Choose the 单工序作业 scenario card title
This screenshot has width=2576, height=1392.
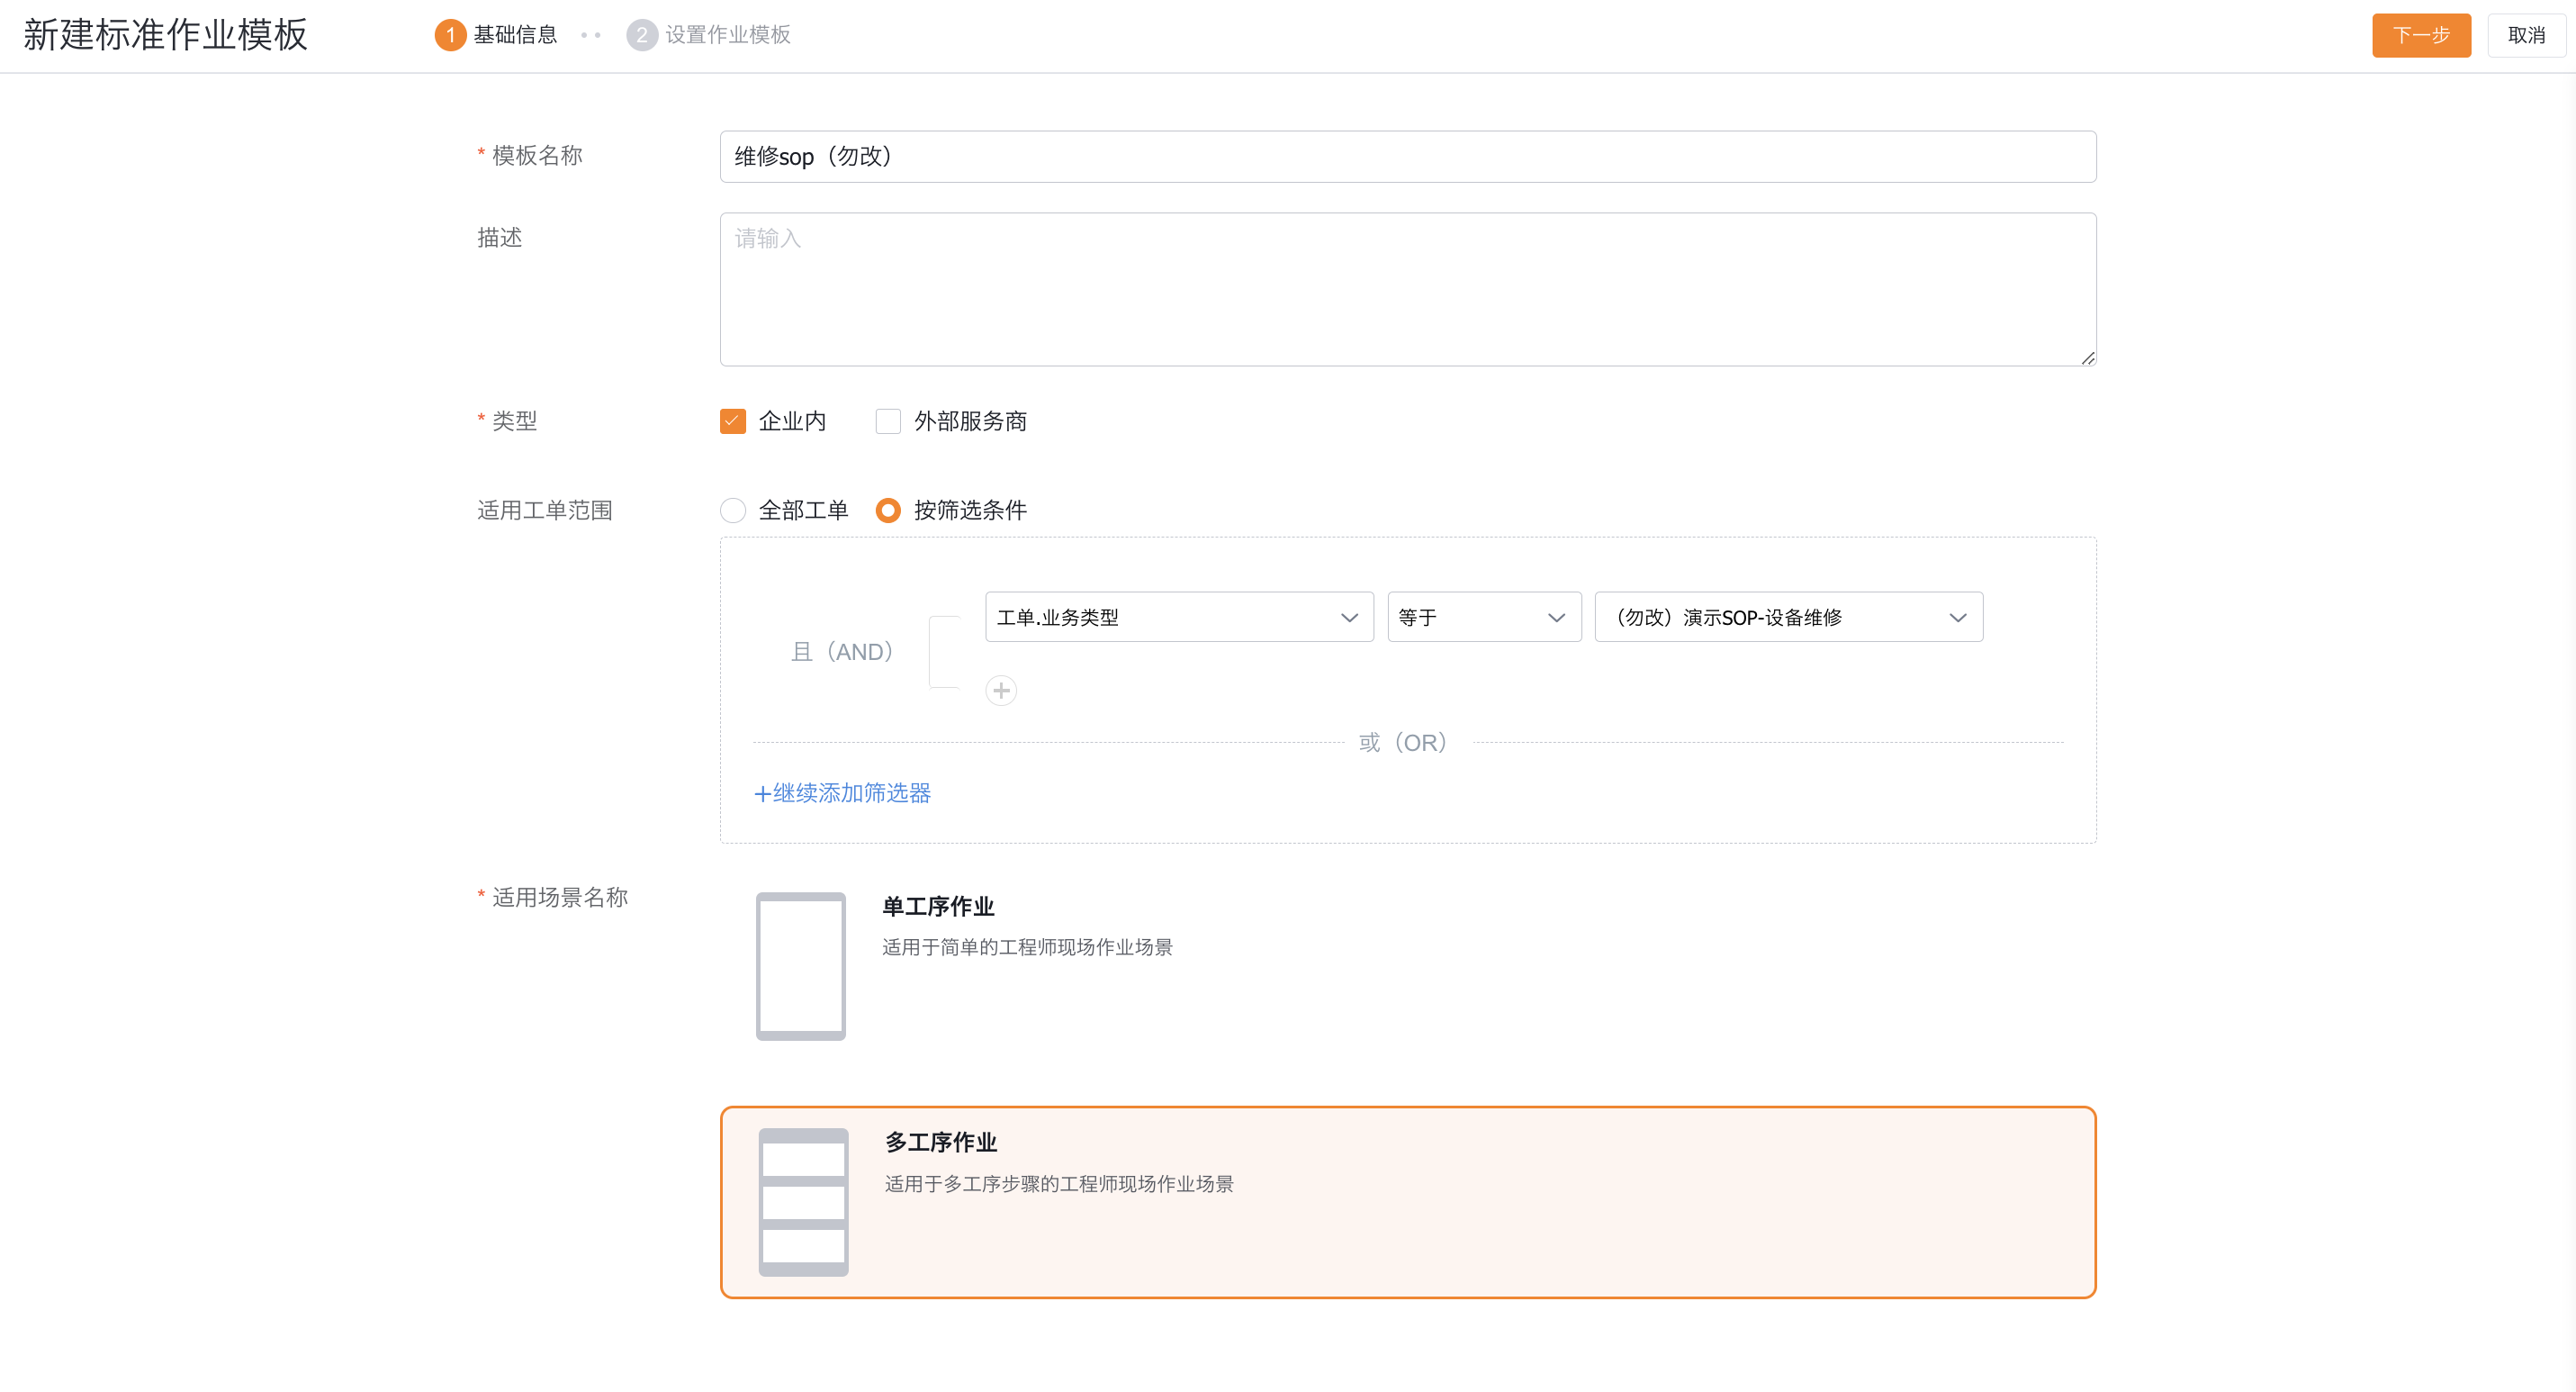[x=938, y=906]
